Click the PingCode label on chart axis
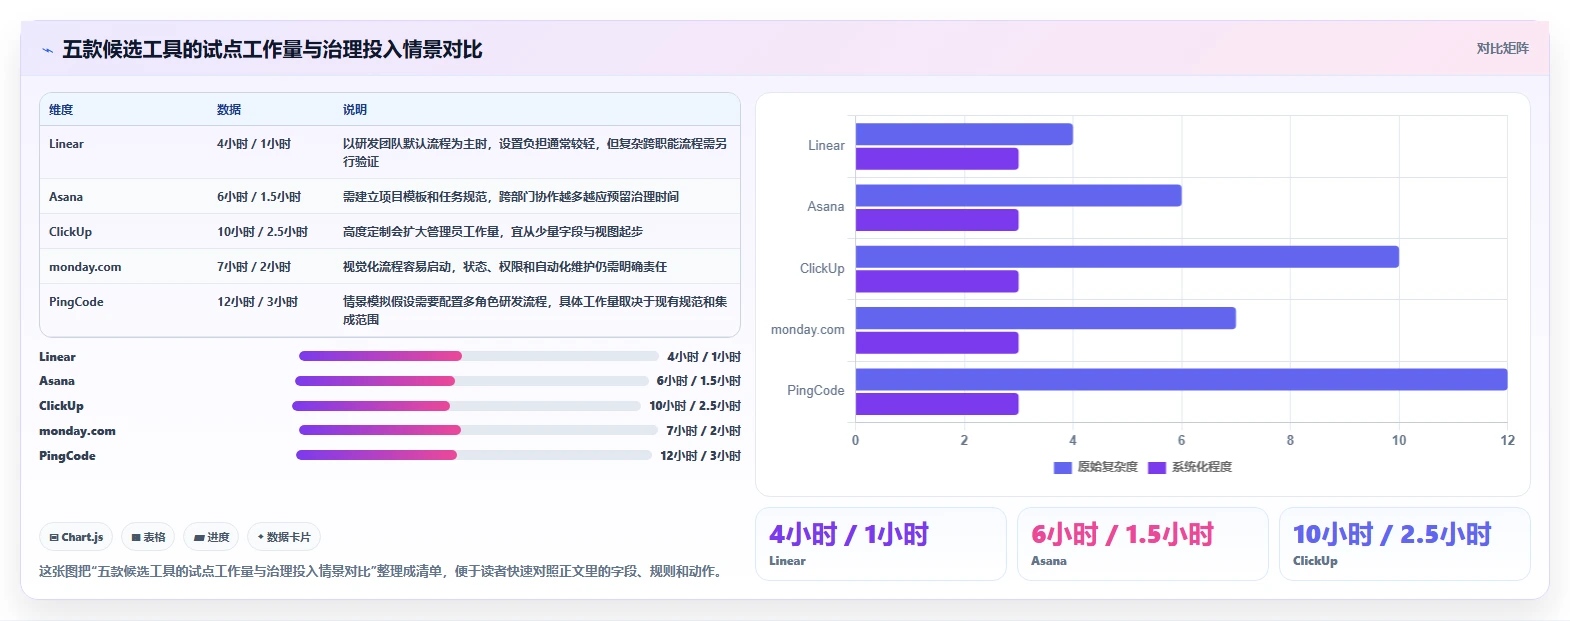 click(816, 390)
